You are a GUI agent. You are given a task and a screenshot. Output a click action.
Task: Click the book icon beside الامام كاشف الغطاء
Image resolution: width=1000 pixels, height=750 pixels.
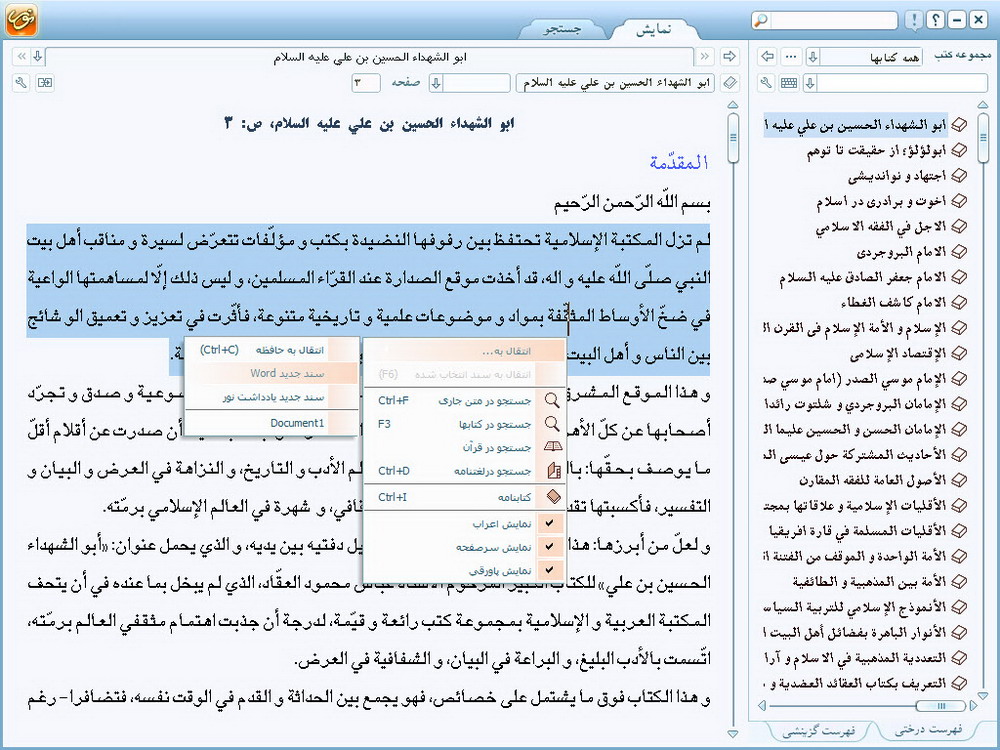click(x=958, y=302)
